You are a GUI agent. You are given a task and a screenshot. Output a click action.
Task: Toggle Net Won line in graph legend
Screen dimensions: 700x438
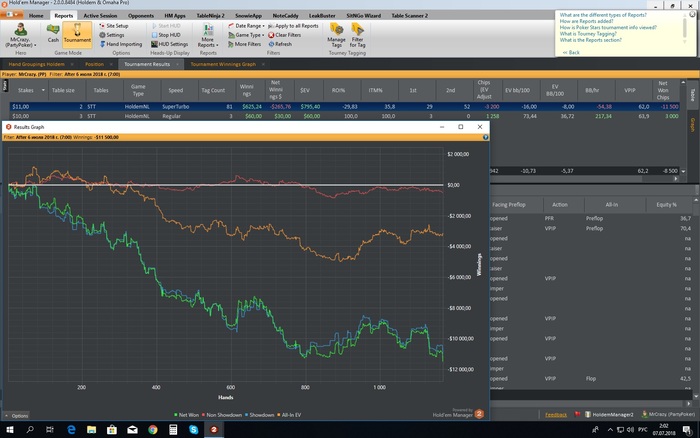pos(186,415)
